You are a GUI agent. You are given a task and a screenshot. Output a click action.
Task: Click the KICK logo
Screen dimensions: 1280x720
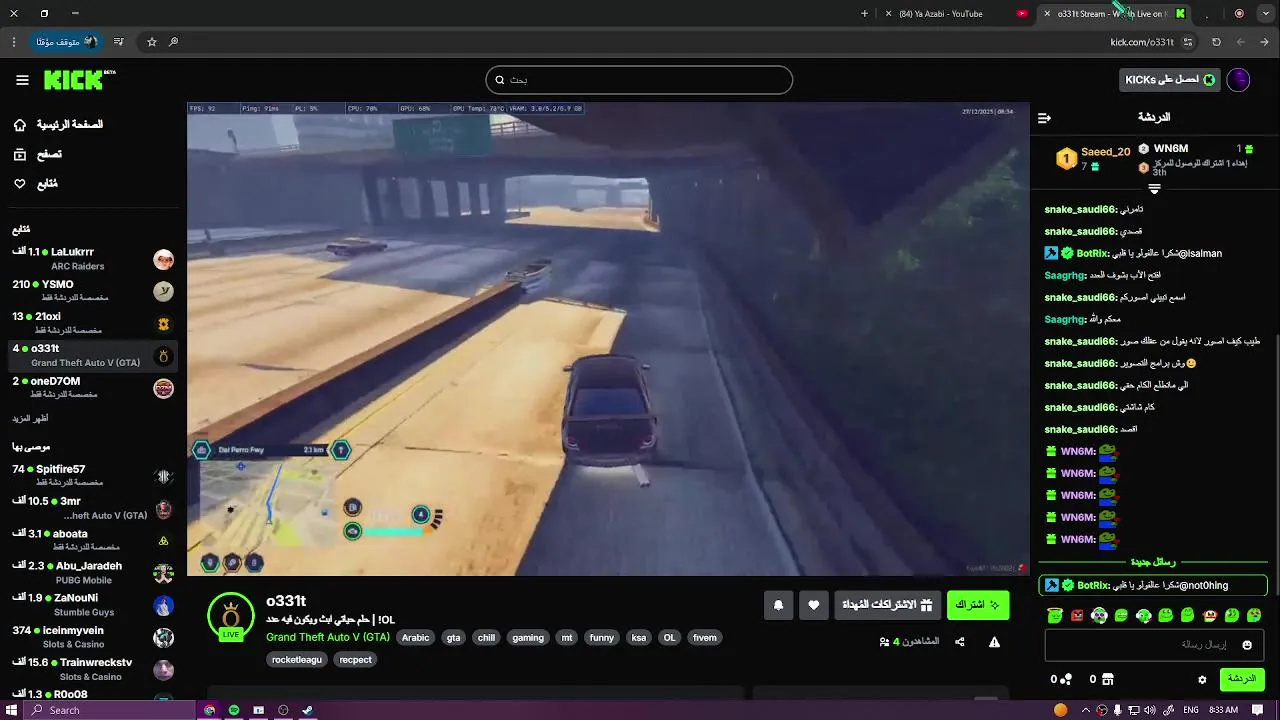79,80
